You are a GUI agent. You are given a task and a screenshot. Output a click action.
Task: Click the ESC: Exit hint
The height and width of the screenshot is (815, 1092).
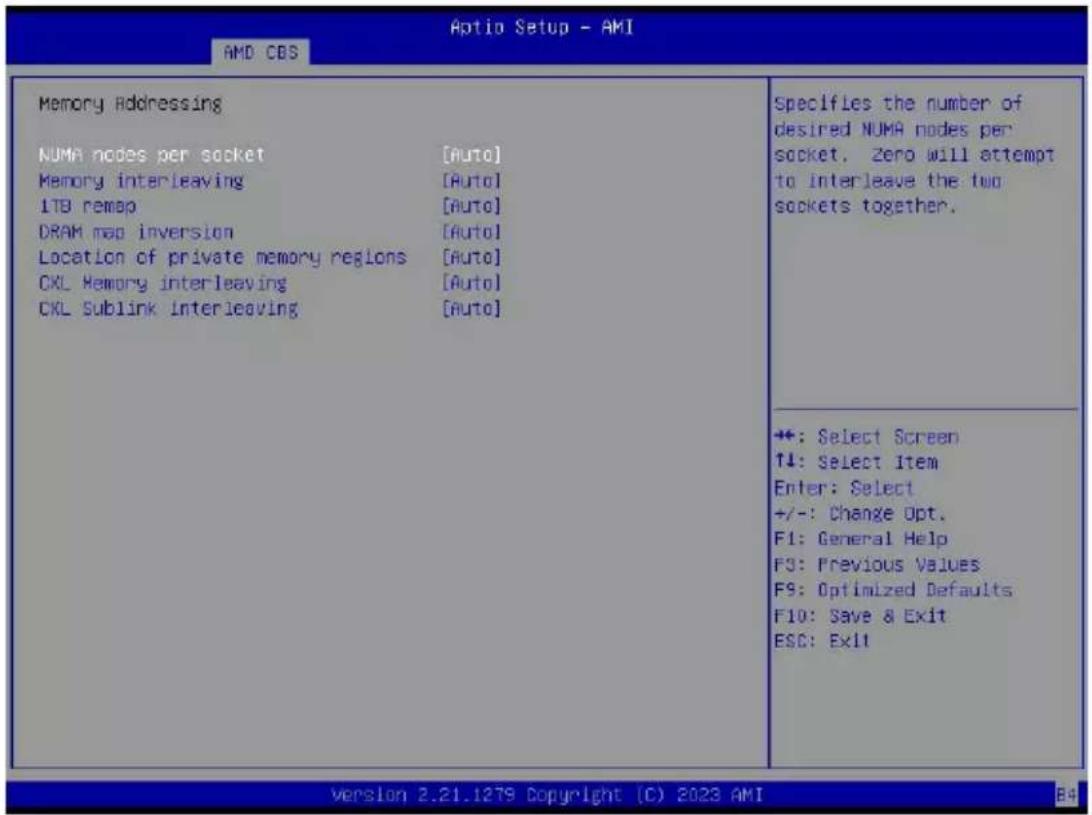822,641
